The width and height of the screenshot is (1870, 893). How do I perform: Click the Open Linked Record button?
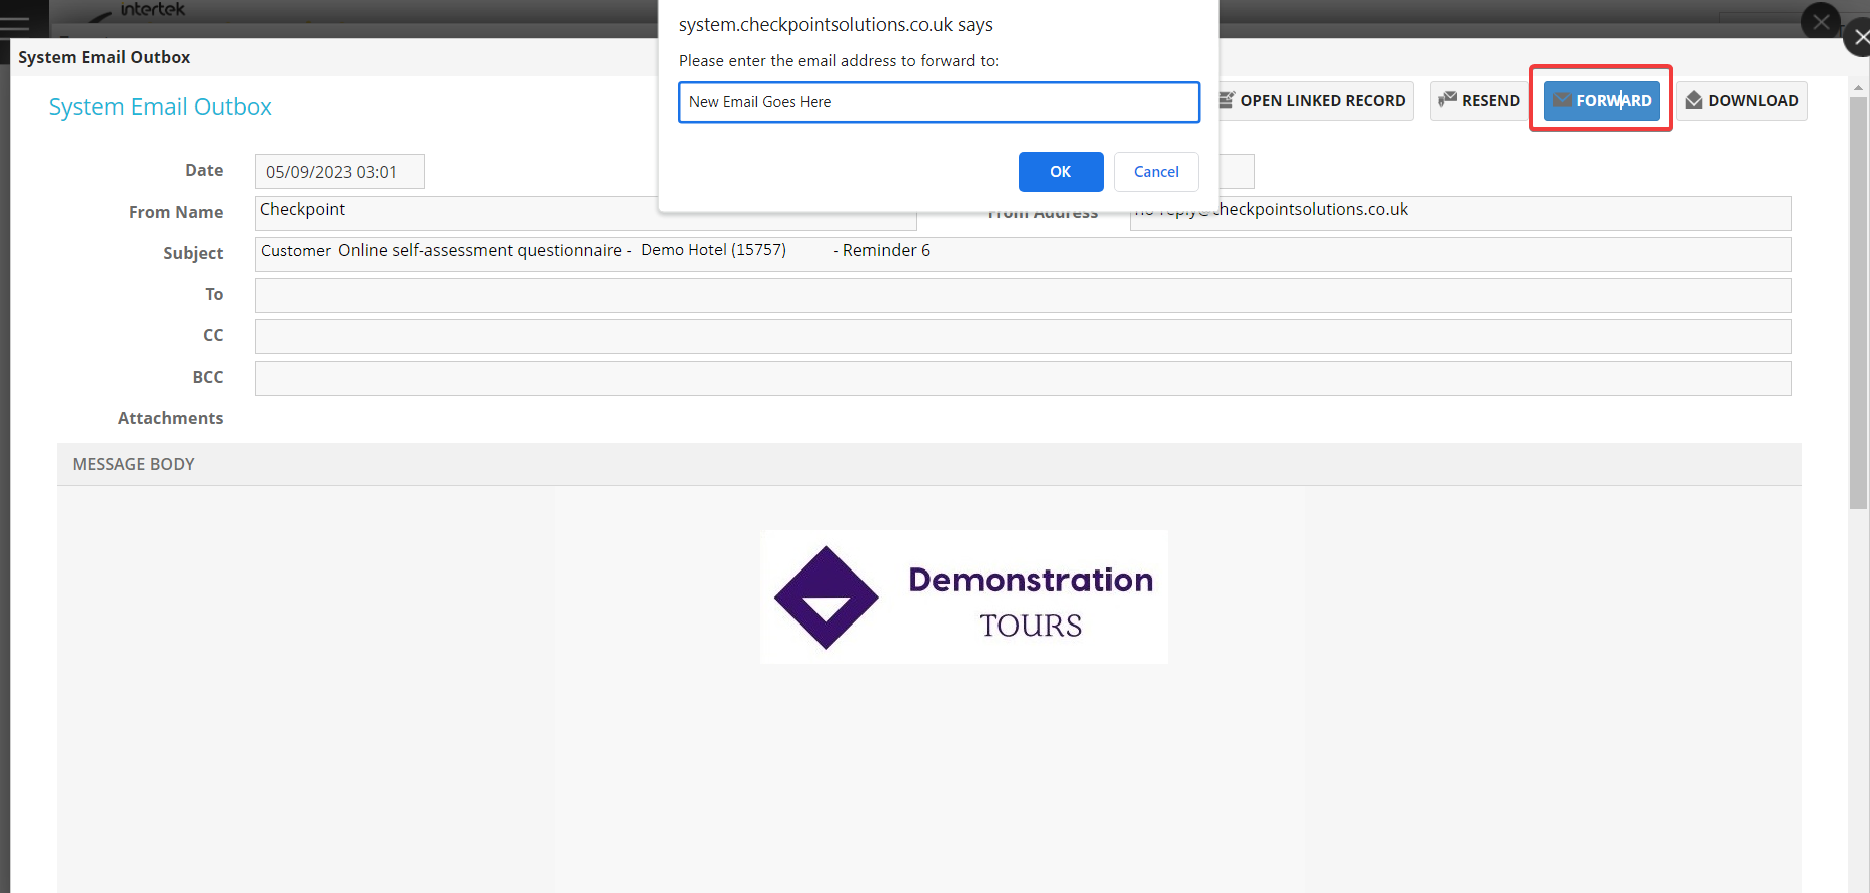coord(1312,101)
